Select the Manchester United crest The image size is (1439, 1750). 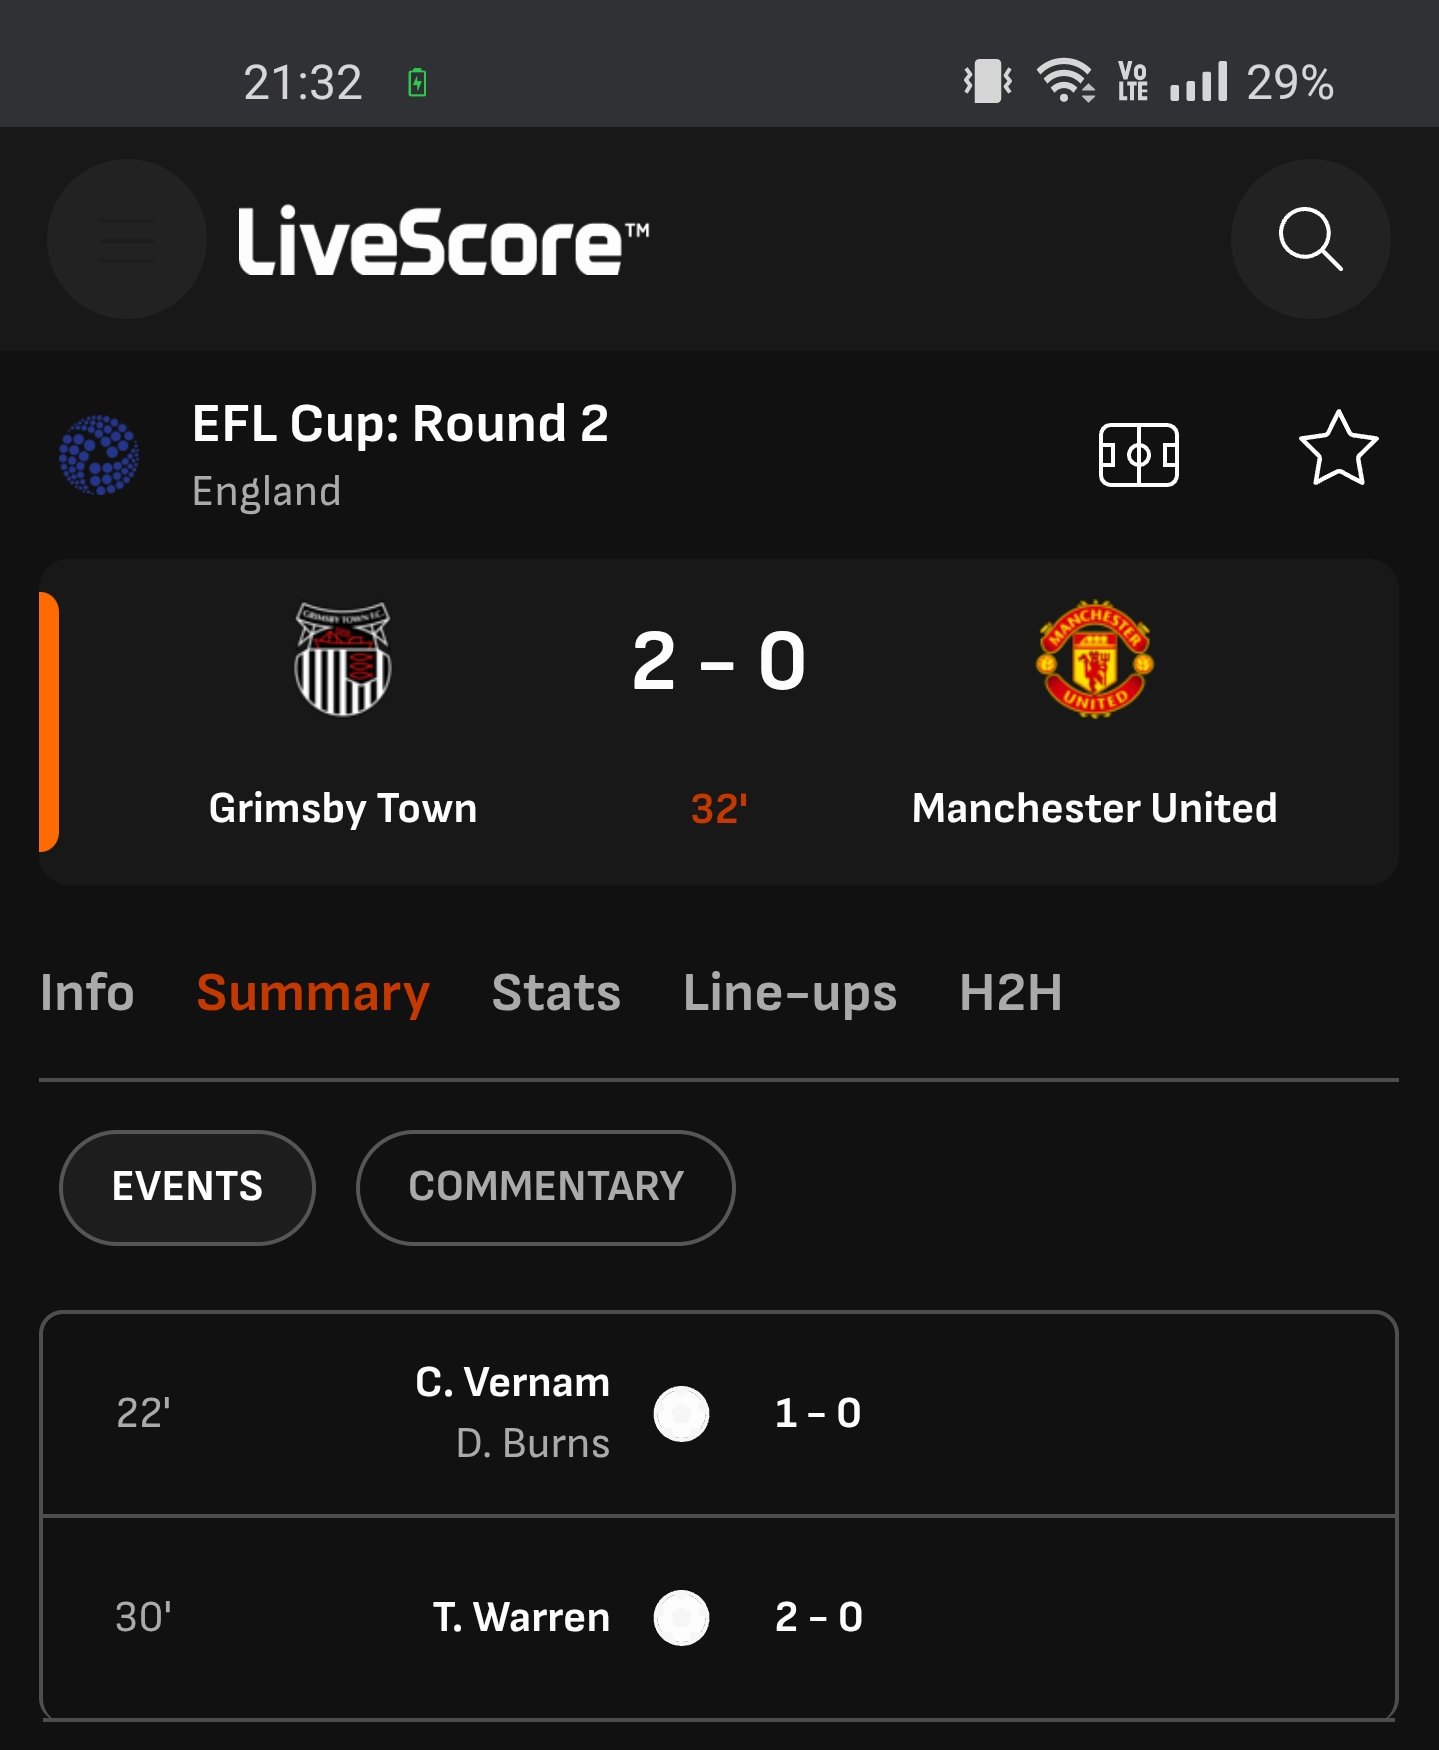pyautogui.click(x=1095, y=659)
